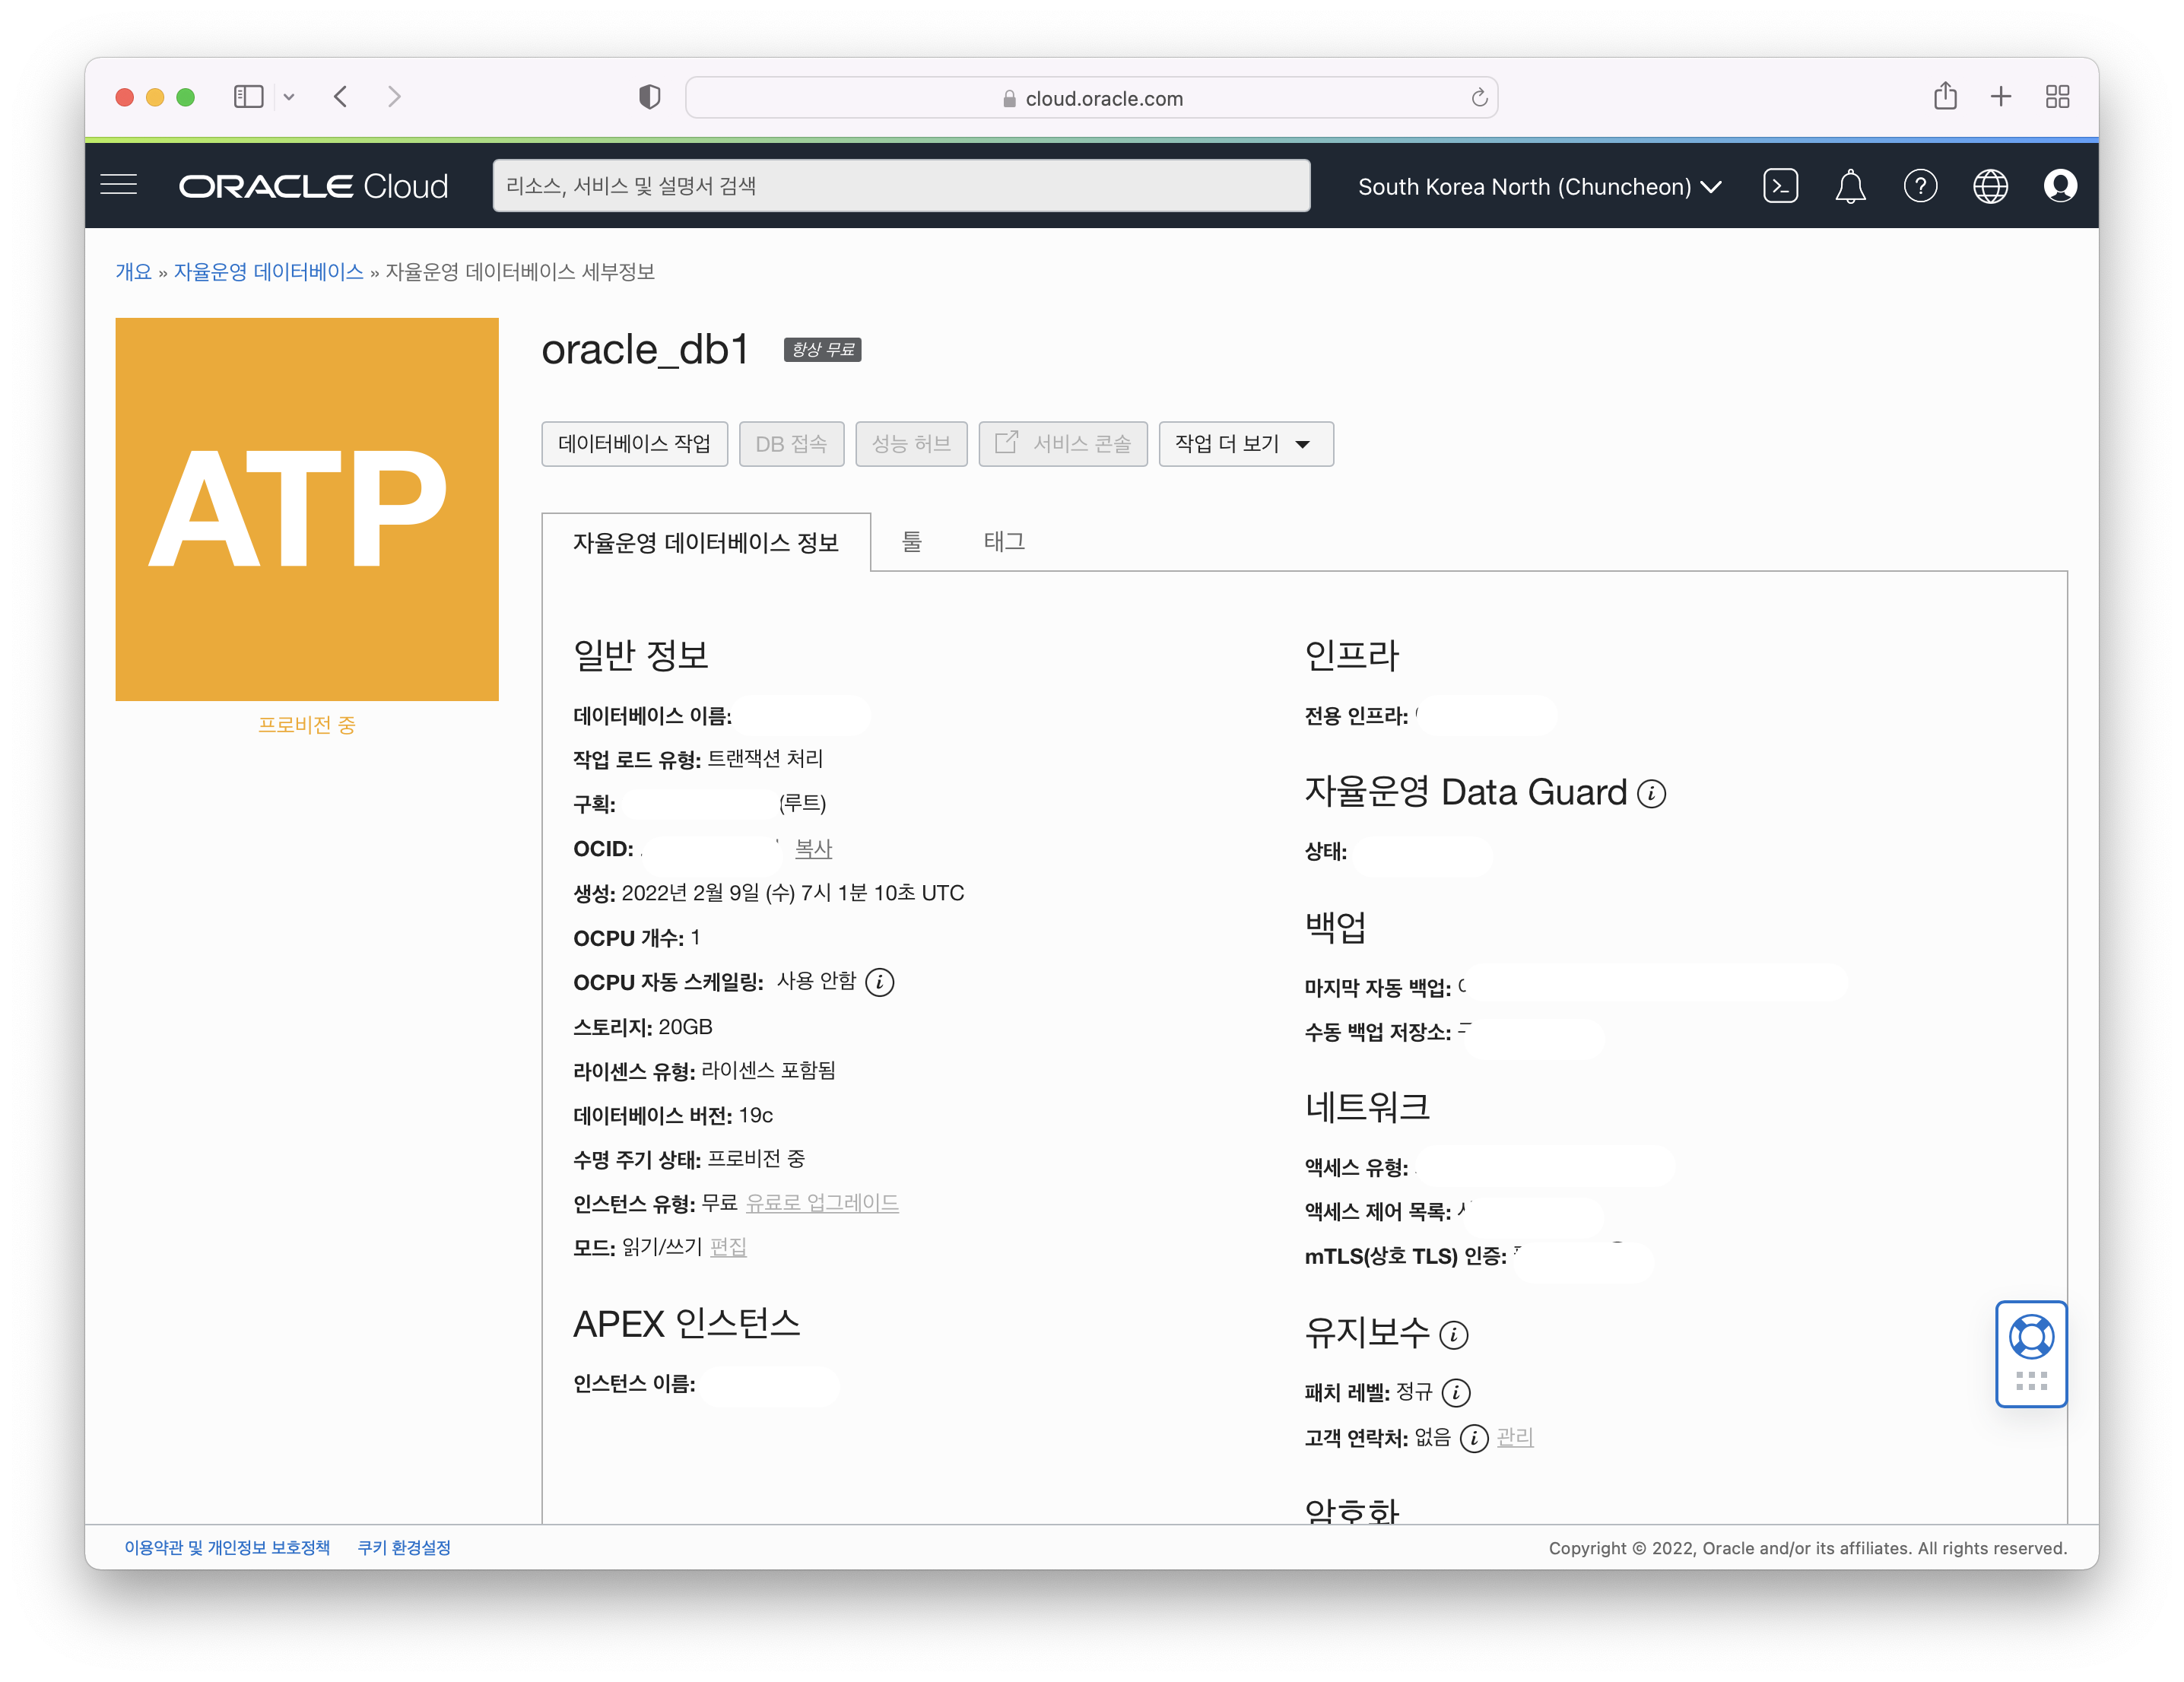Open the help question mark menu
The image size is (2184, 1682).
point(1920,186)
